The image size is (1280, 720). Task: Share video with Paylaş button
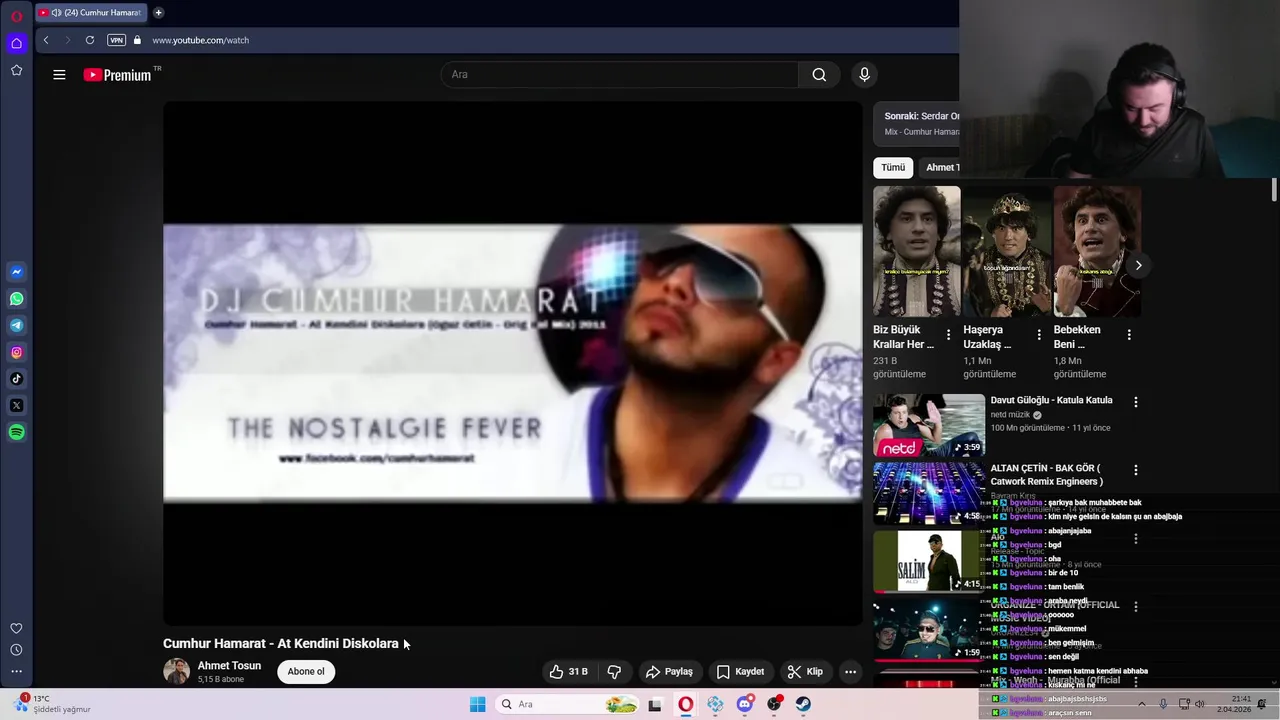click(x=669, y=672)
